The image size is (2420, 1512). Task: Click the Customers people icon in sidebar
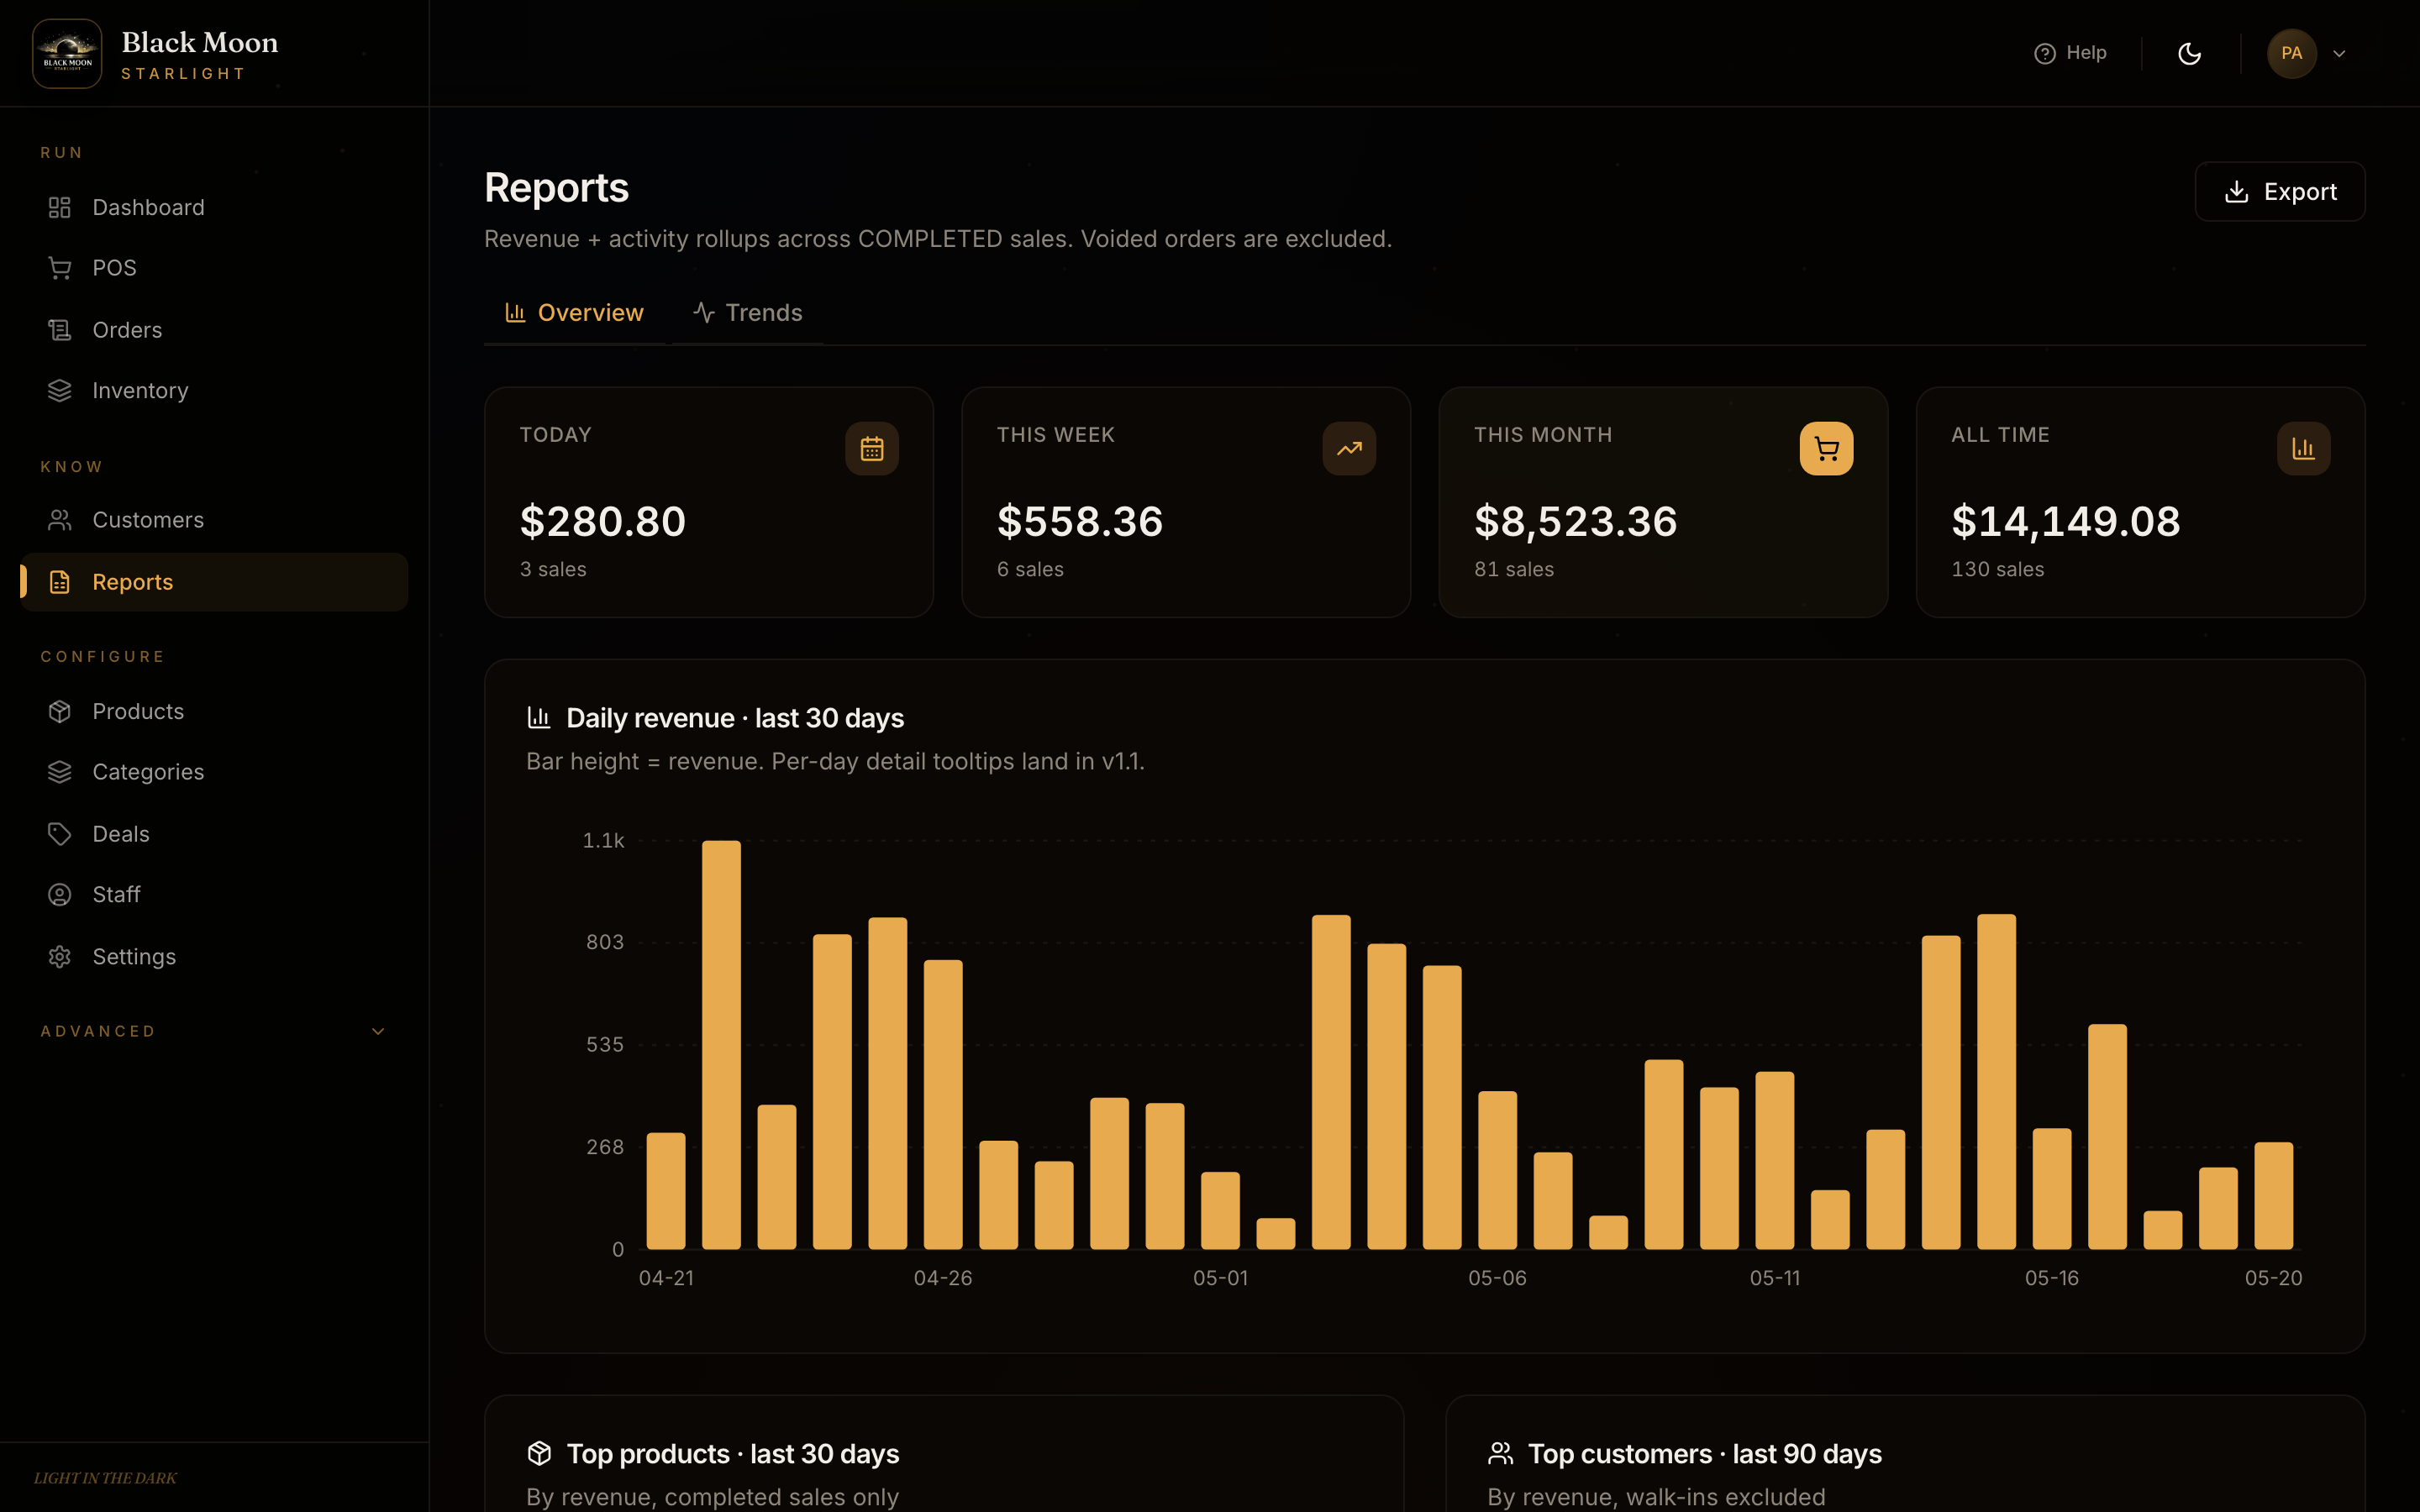click(60, 520)
